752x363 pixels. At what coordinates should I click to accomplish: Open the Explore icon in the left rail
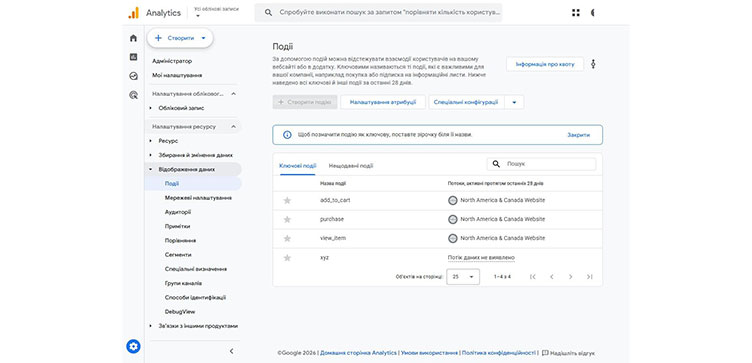(133, 76)
